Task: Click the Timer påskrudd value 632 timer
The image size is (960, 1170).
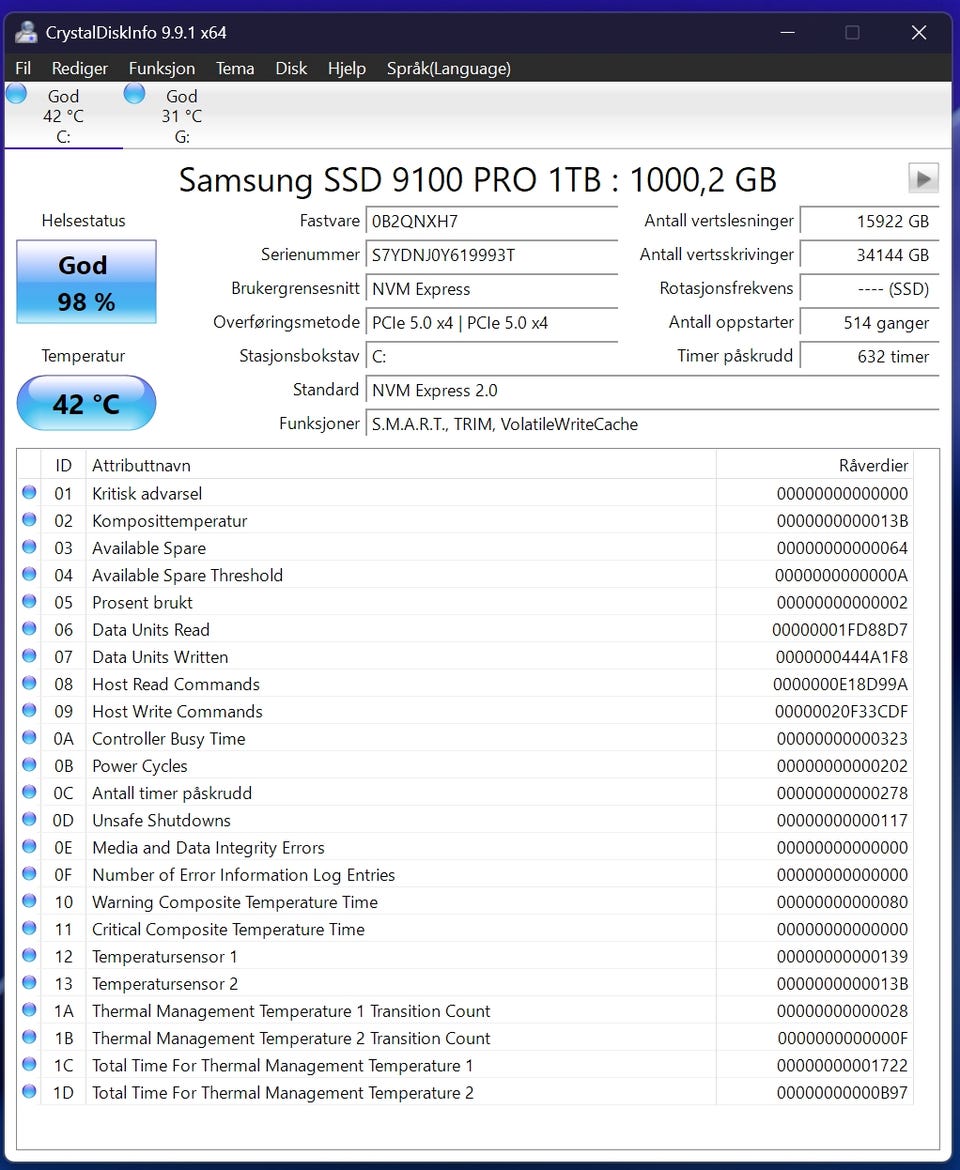Action: tap(869, 356)
